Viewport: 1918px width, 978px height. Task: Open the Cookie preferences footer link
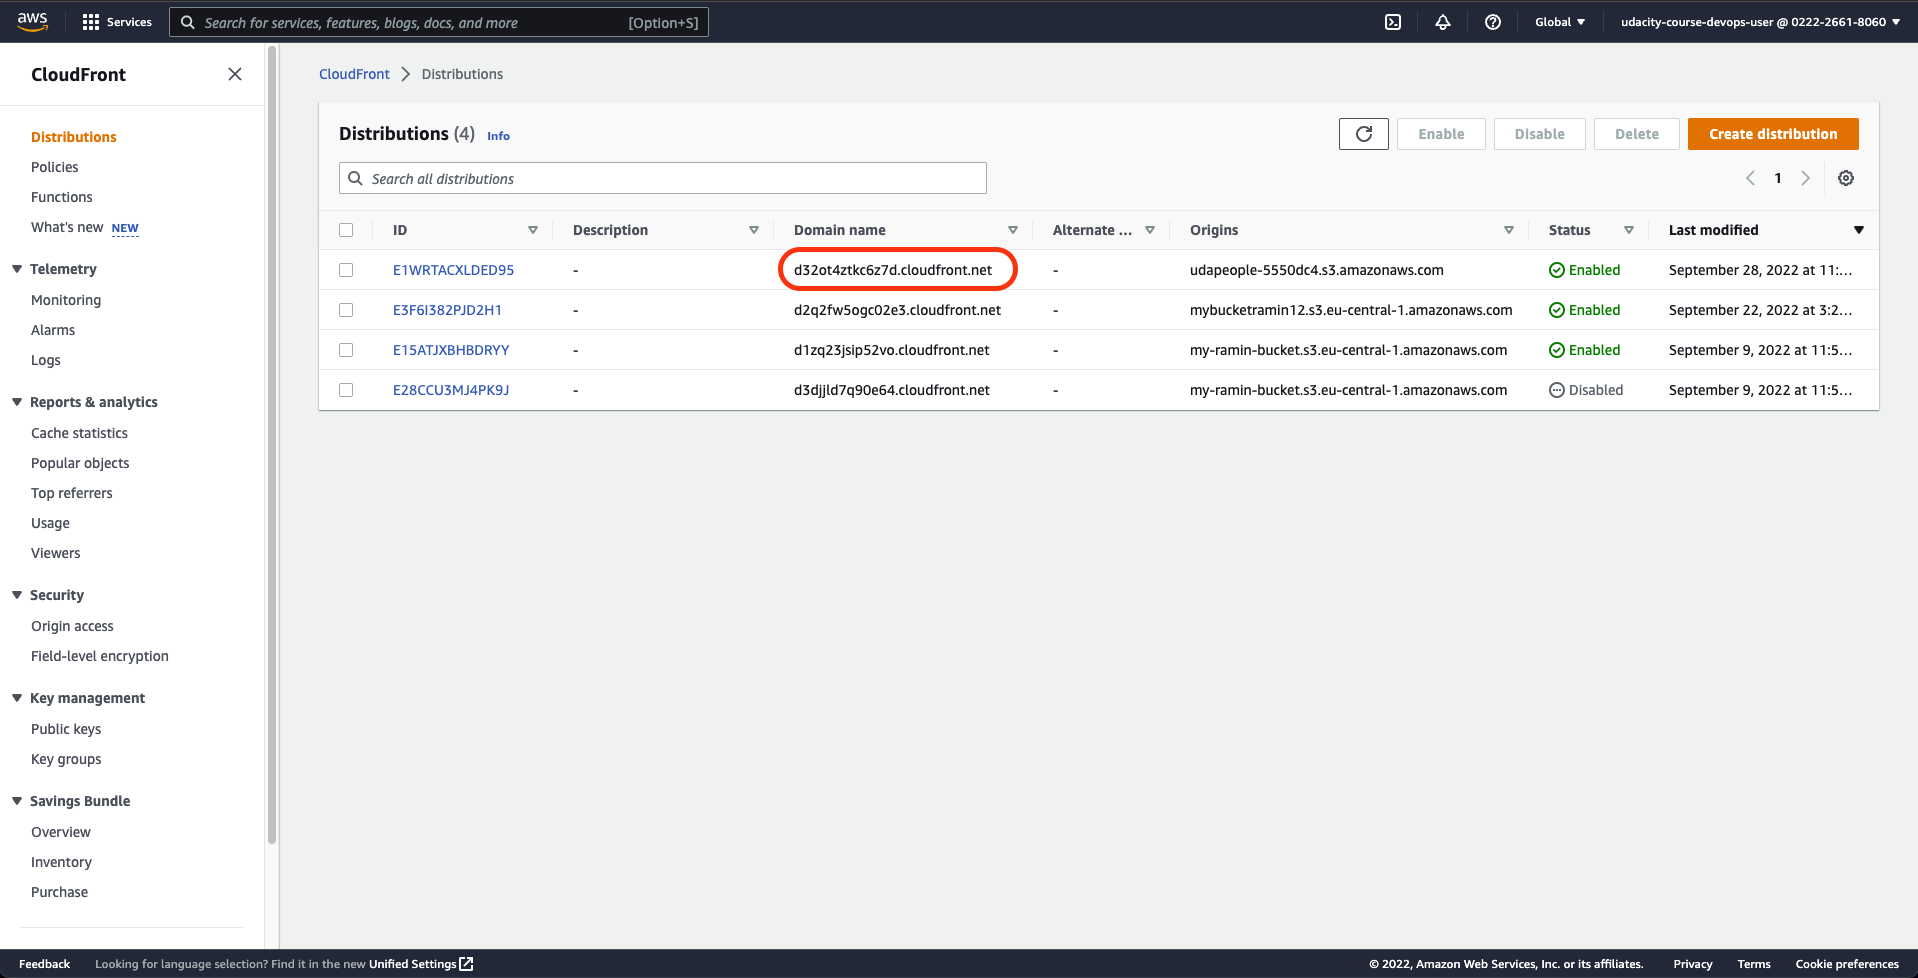point(1847,964)
